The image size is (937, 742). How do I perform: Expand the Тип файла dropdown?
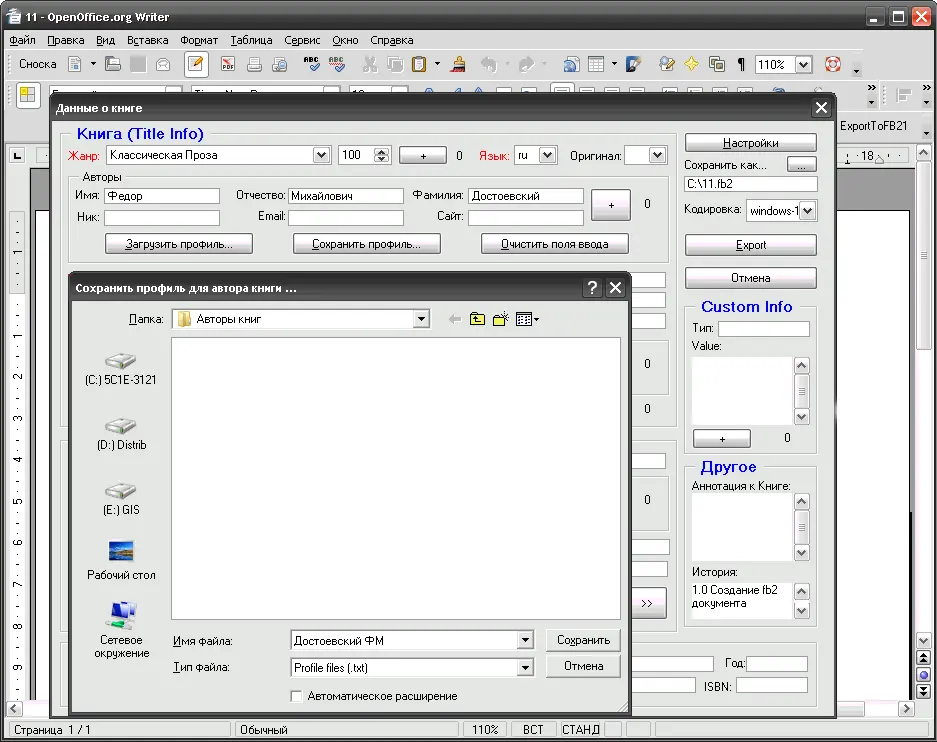coord(525,667)
